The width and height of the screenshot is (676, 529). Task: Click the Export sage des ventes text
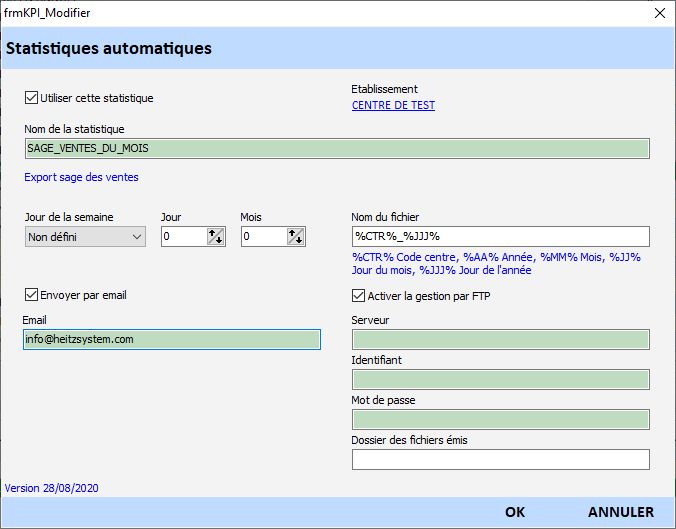(81, 177)
